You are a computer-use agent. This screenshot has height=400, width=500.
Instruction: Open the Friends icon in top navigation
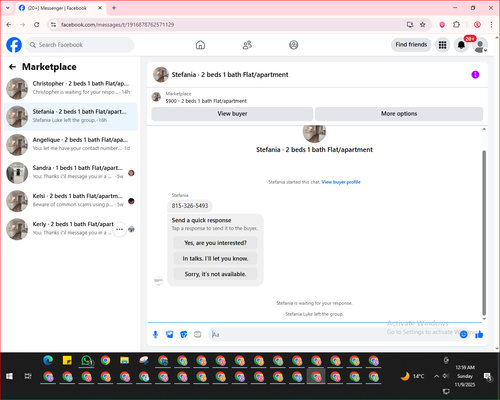pyautogui.click(x=247, y=45)
